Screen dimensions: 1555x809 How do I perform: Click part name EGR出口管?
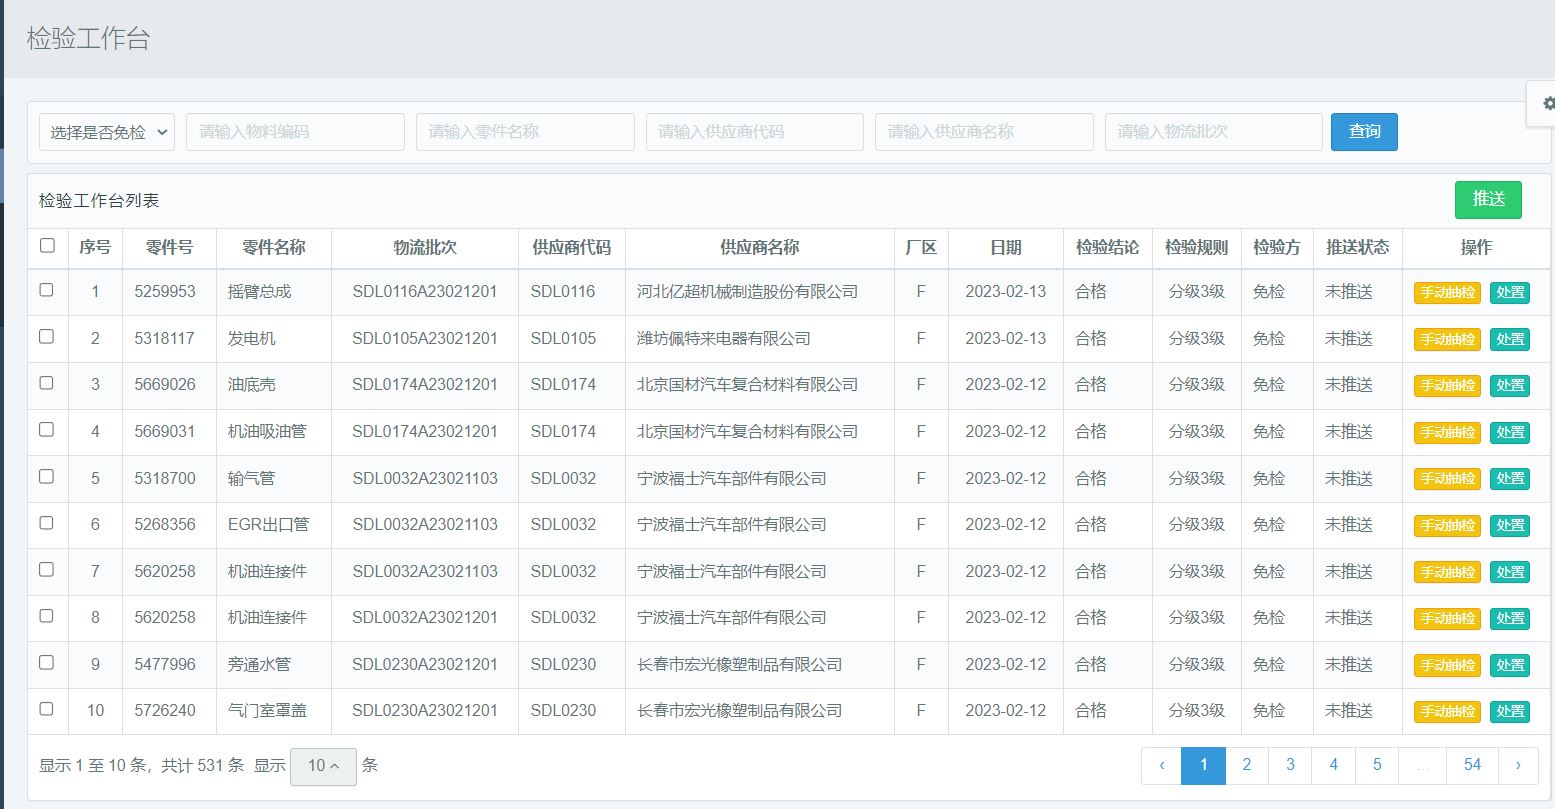point(268,524)
